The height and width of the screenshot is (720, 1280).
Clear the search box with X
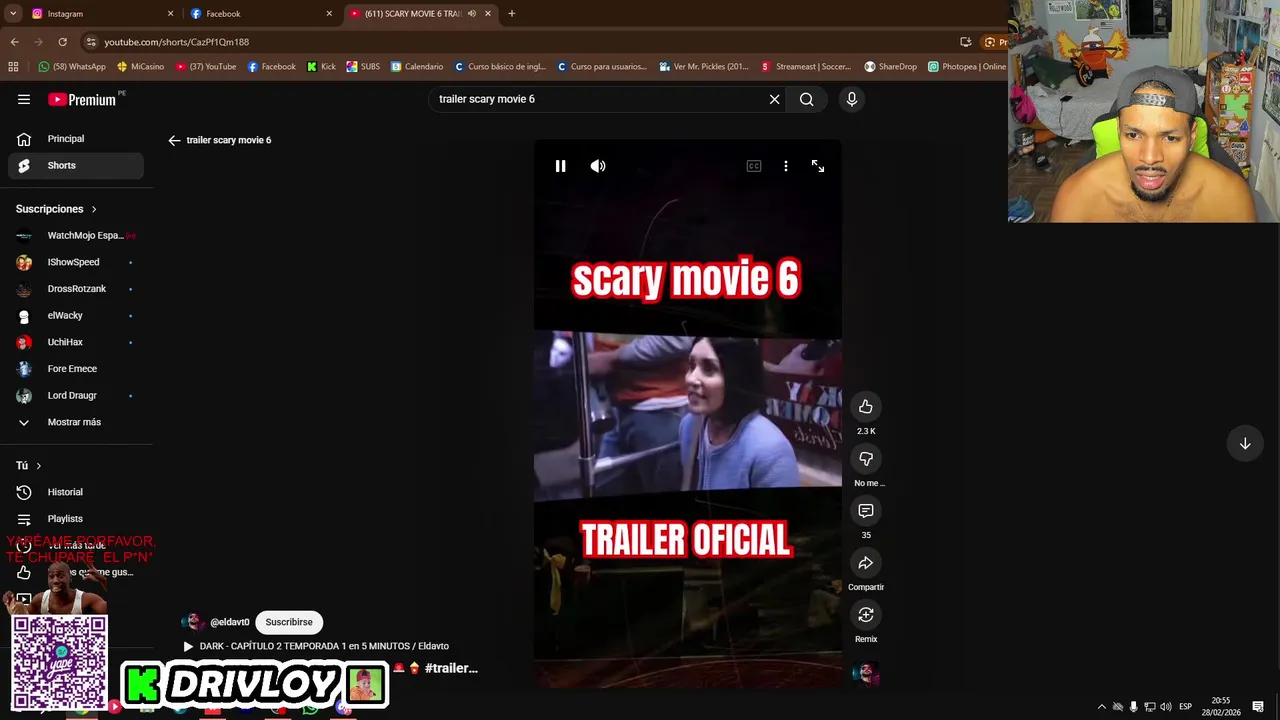click(x=774, y=99)
